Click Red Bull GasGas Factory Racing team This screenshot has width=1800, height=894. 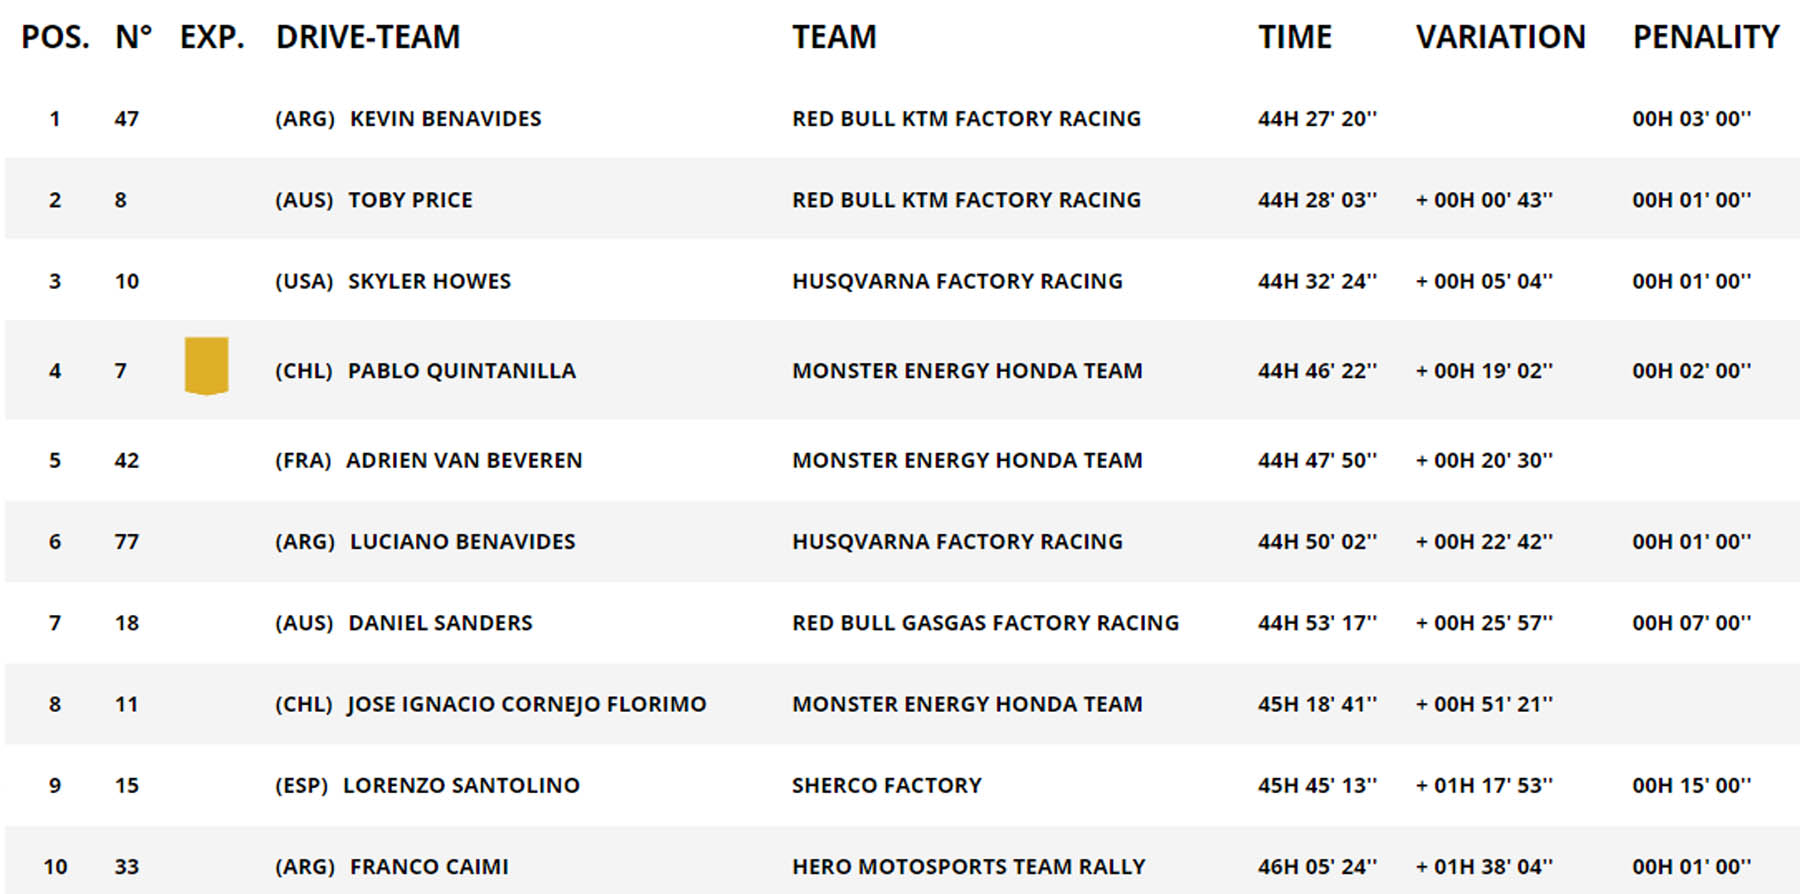(985, 622)
